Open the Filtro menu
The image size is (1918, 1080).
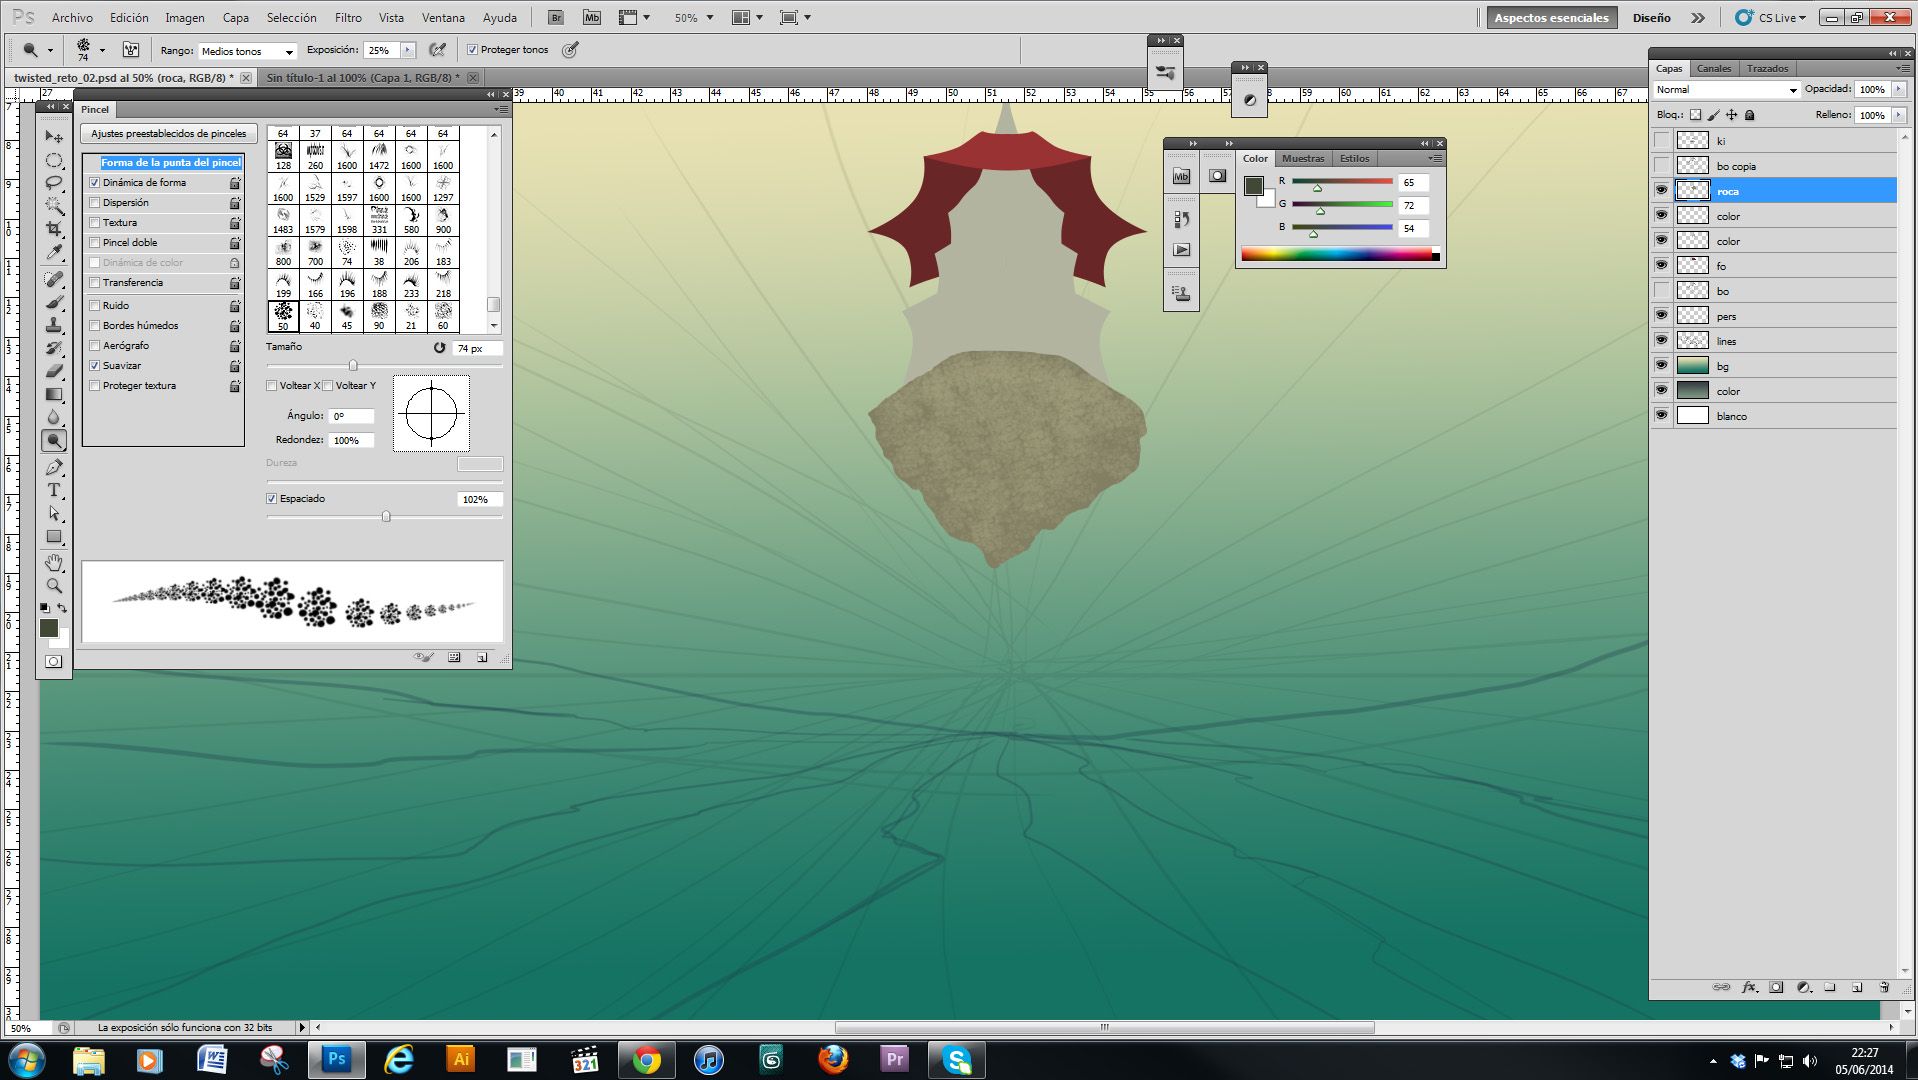(x=347, y=18)
